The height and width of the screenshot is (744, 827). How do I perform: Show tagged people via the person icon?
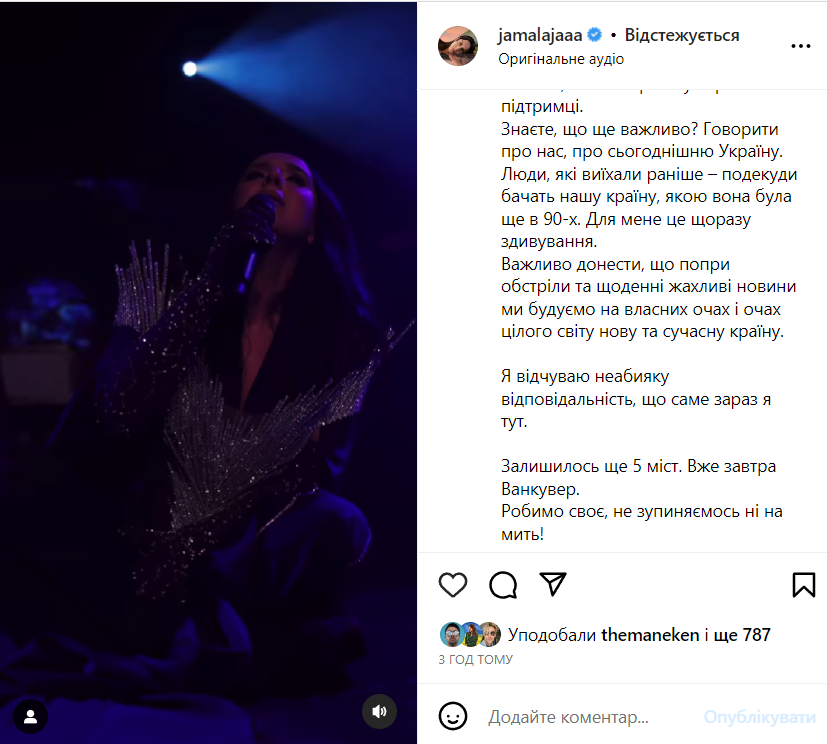(31, 717)
